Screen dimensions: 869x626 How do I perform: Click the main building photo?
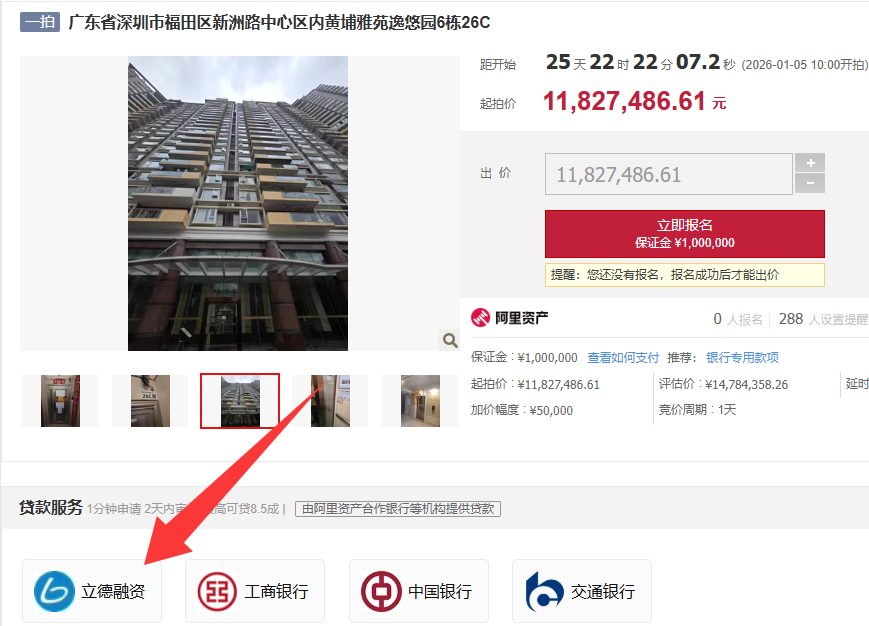click(x=238, y=203)
